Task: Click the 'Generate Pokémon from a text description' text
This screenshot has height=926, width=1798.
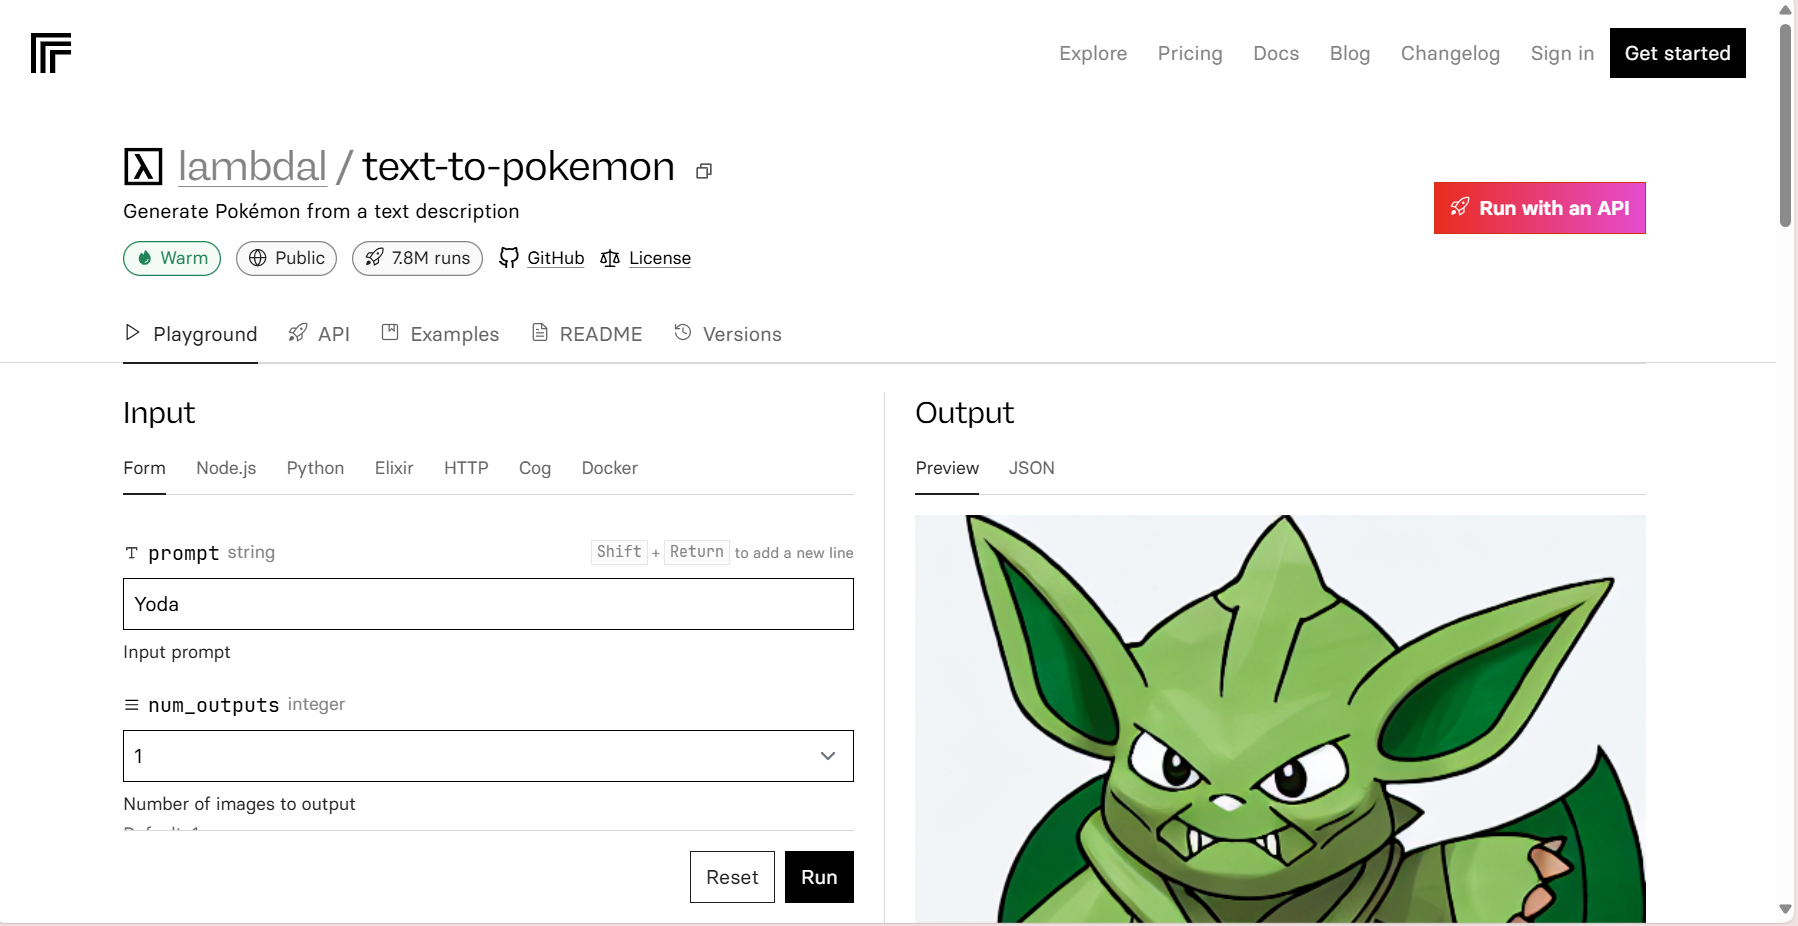Action: (321, 211)
